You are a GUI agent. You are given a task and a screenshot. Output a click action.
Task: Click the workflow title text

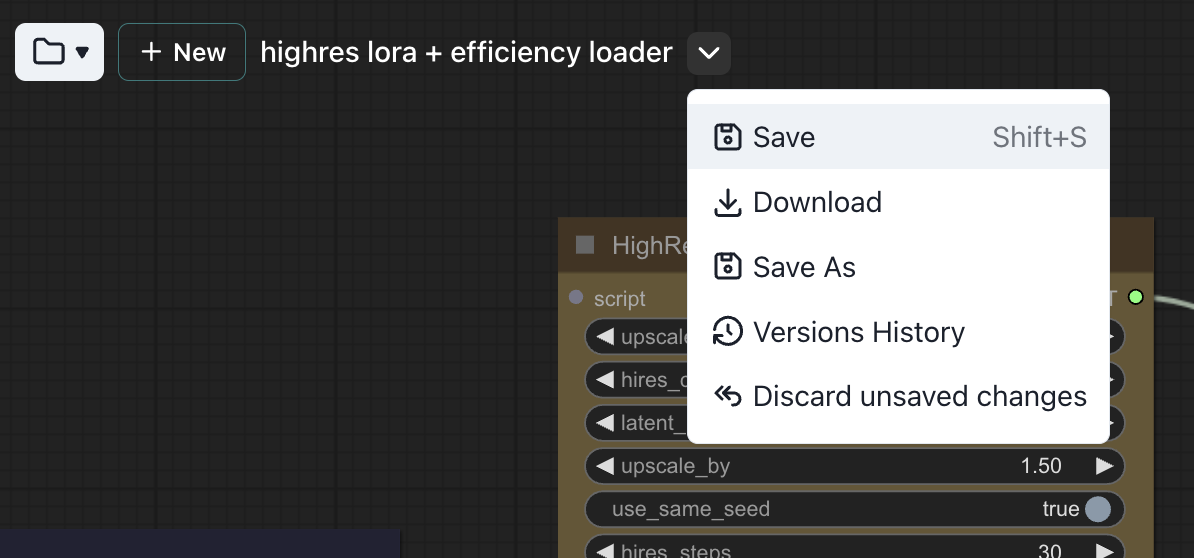tap(466, 52)
